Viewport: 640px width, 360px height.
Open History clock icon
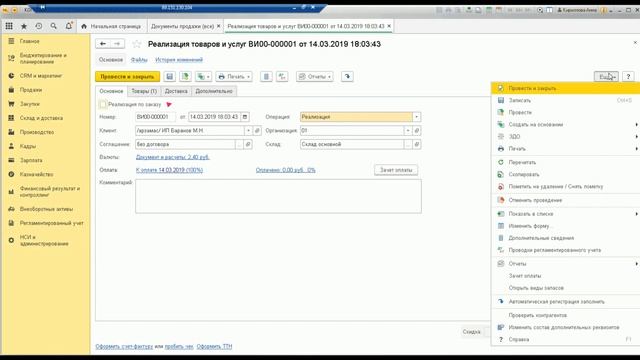point(39,26)
